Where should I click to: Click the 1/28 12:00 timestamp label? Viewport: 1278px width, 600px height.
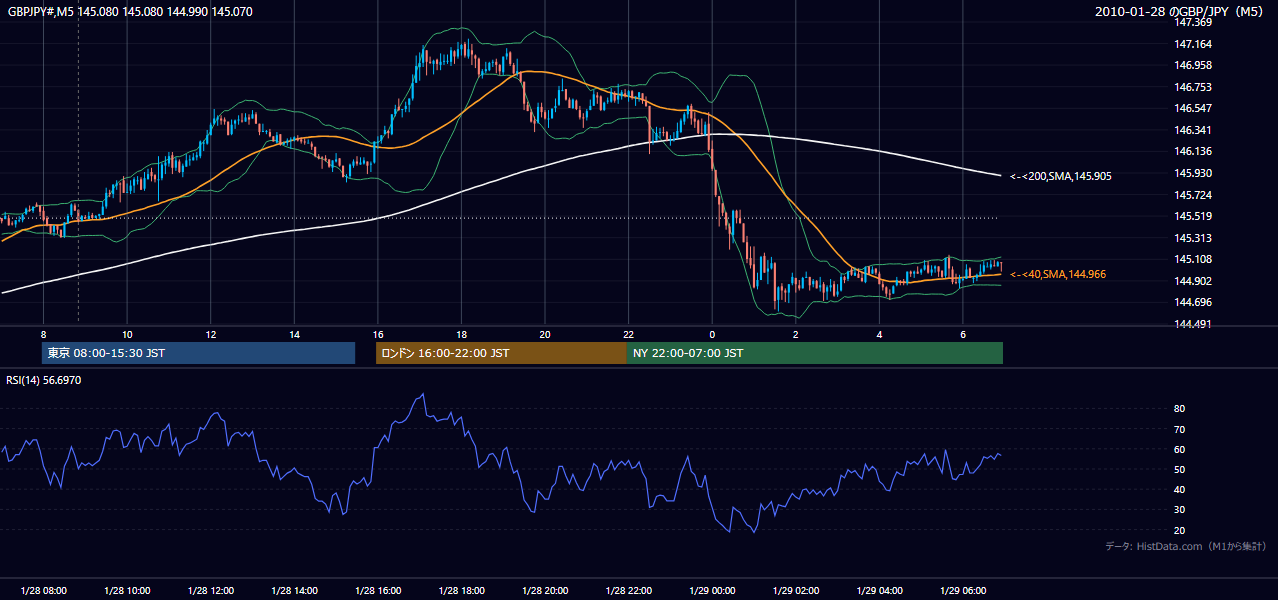(211, 590)
